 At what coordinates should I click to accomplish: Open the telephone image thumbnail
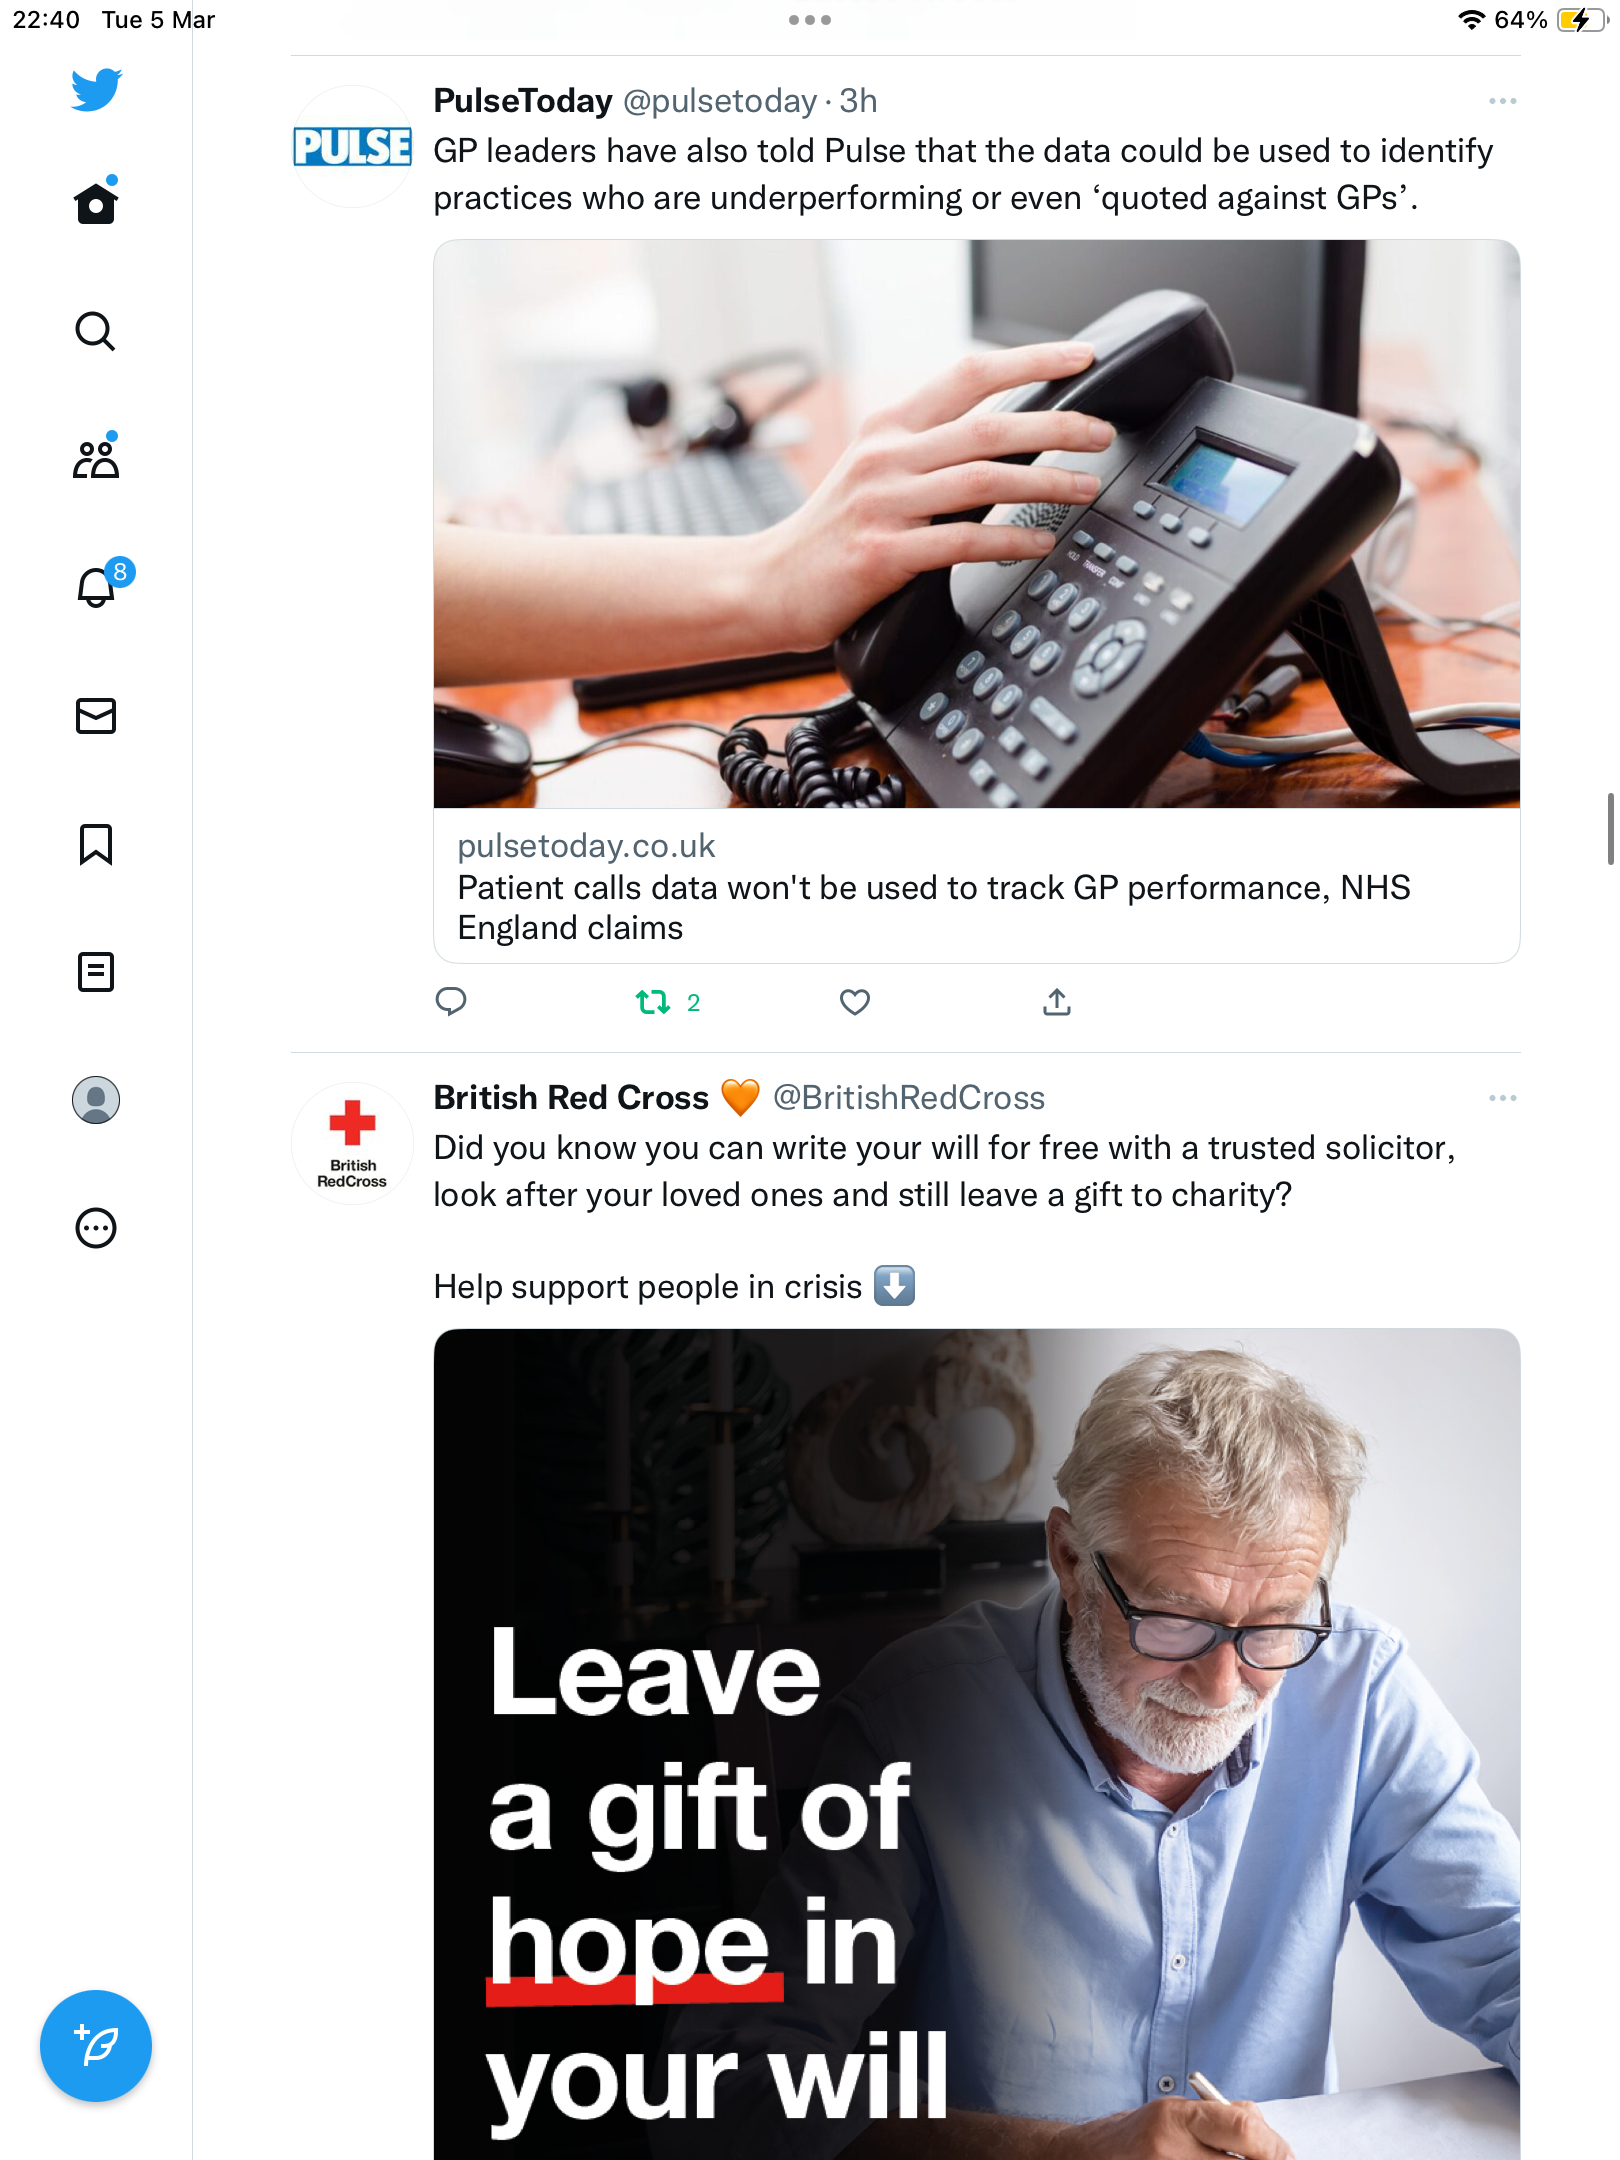click(977, 524)
